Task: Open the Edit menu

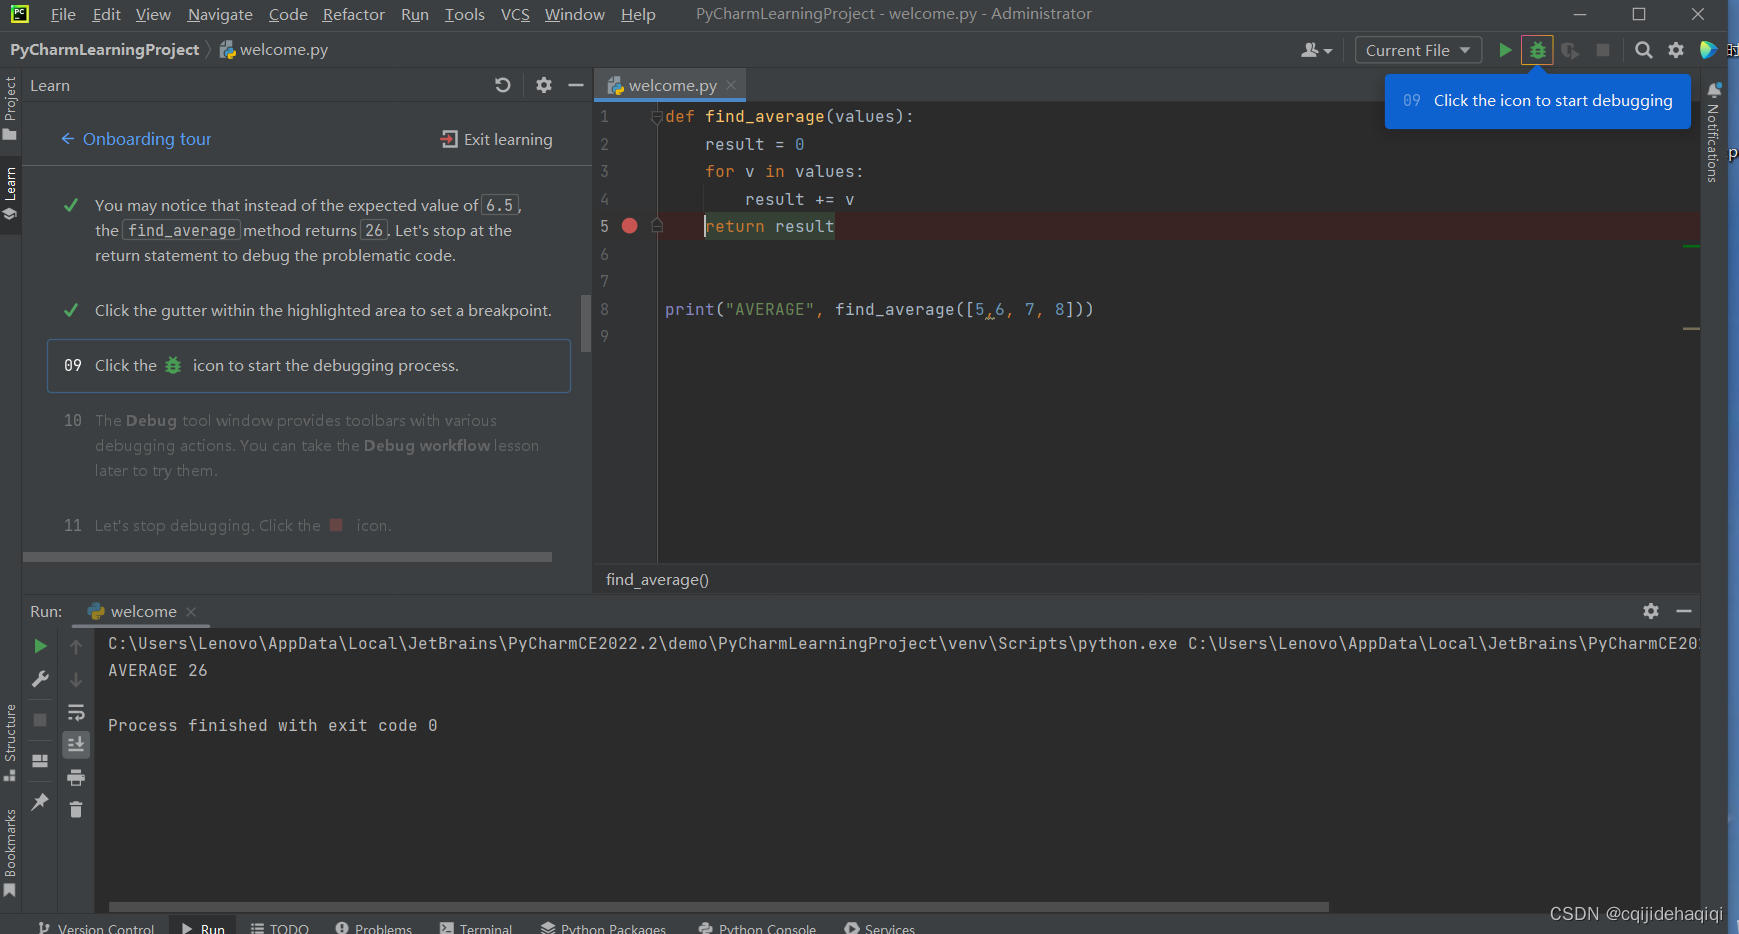Action: coord(106,14)
